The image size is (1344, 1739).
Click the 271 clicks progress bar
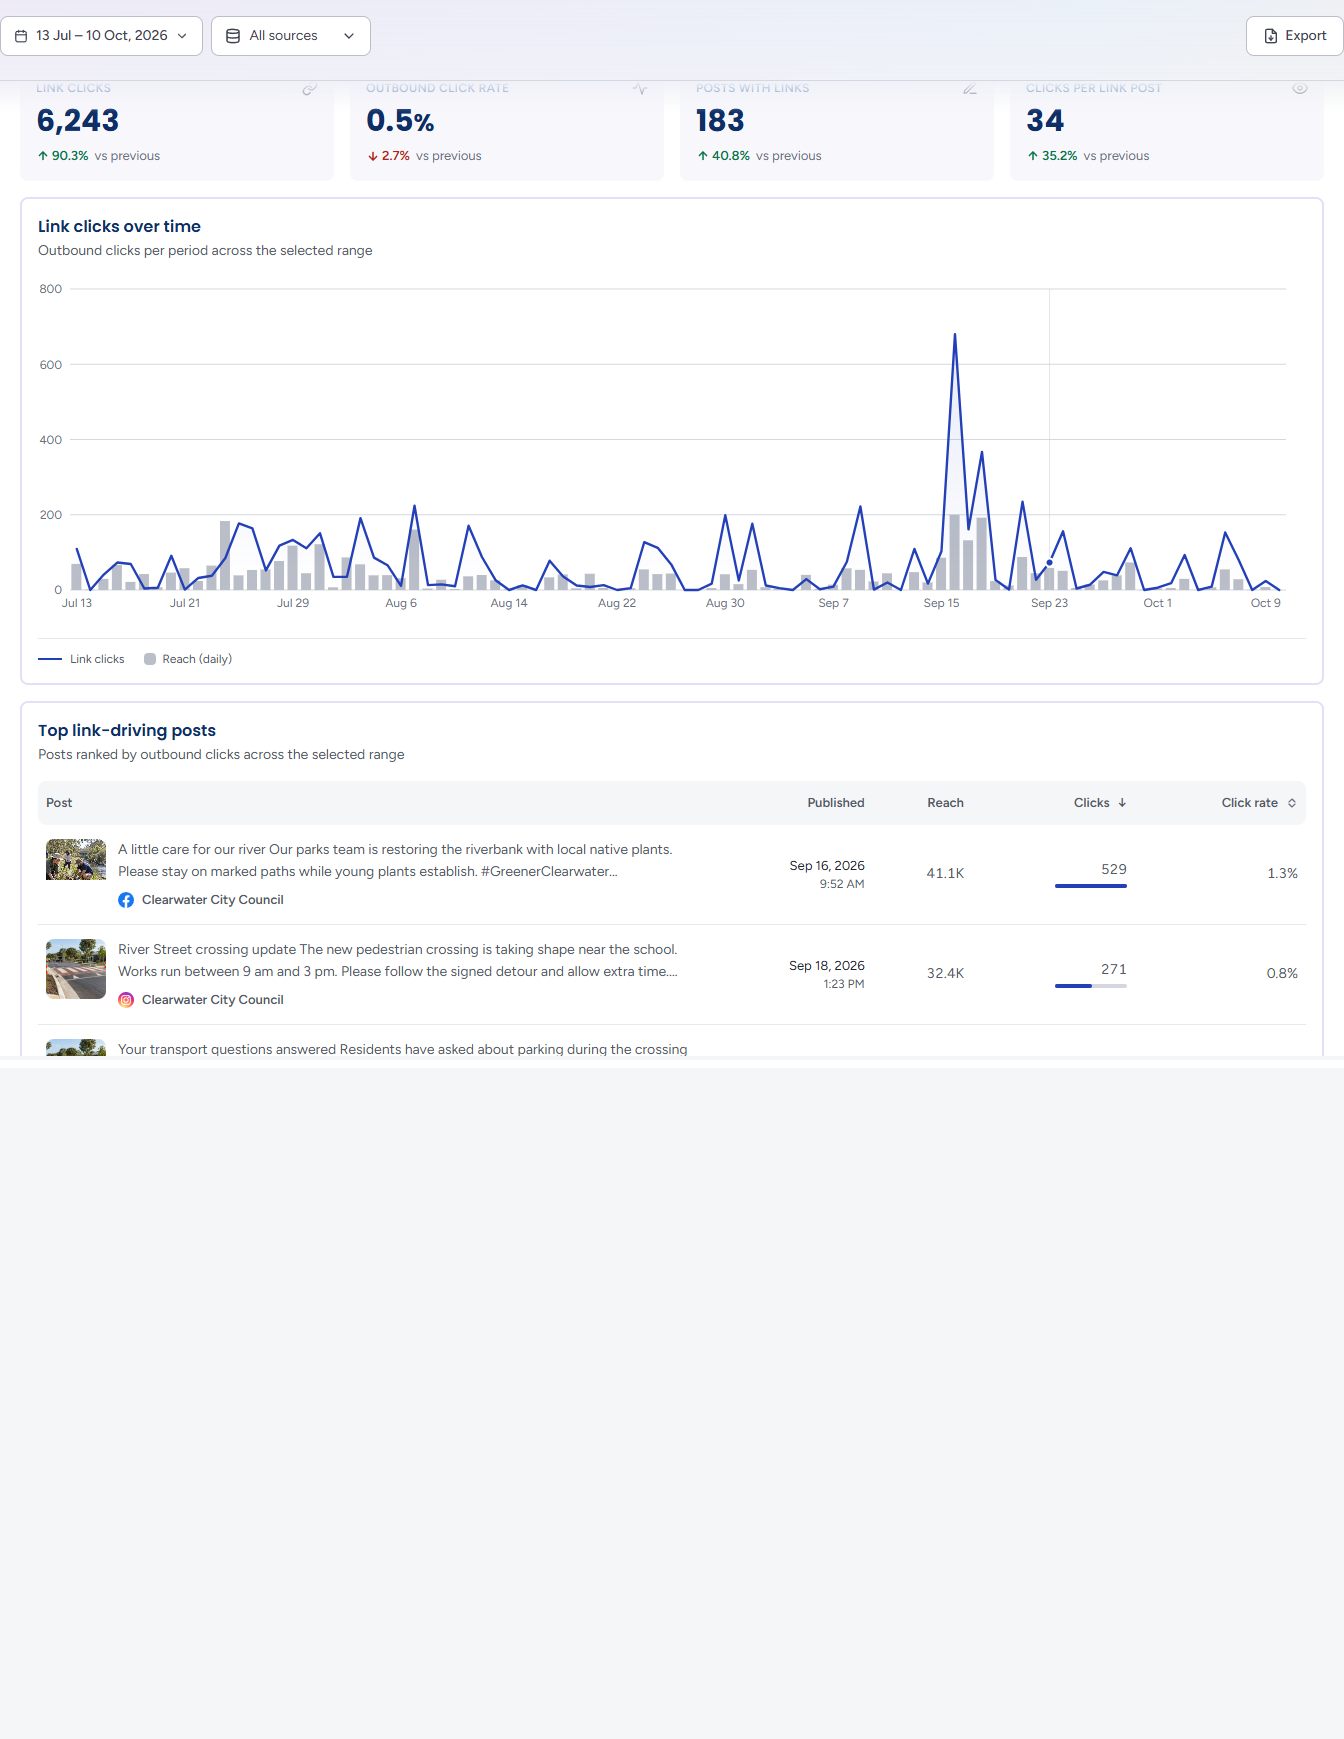coord(1091,986)
